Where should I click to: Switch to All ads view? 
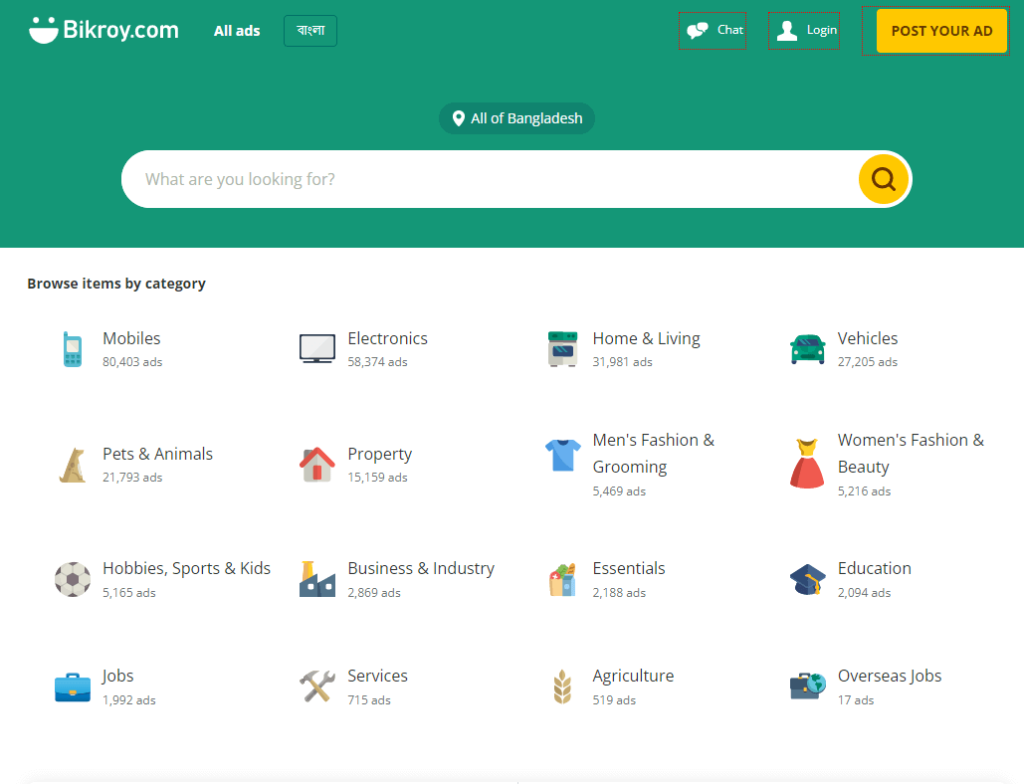click(x=236, y=31)
